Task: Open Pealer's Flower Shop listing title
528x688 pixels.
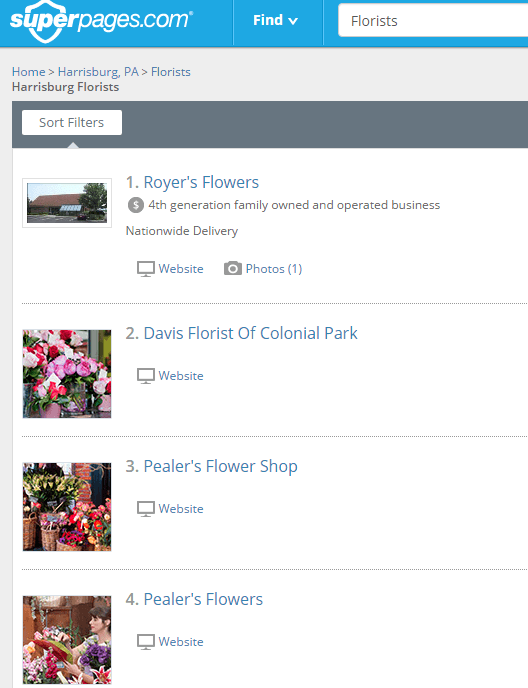Action: [x=220, y=466]
